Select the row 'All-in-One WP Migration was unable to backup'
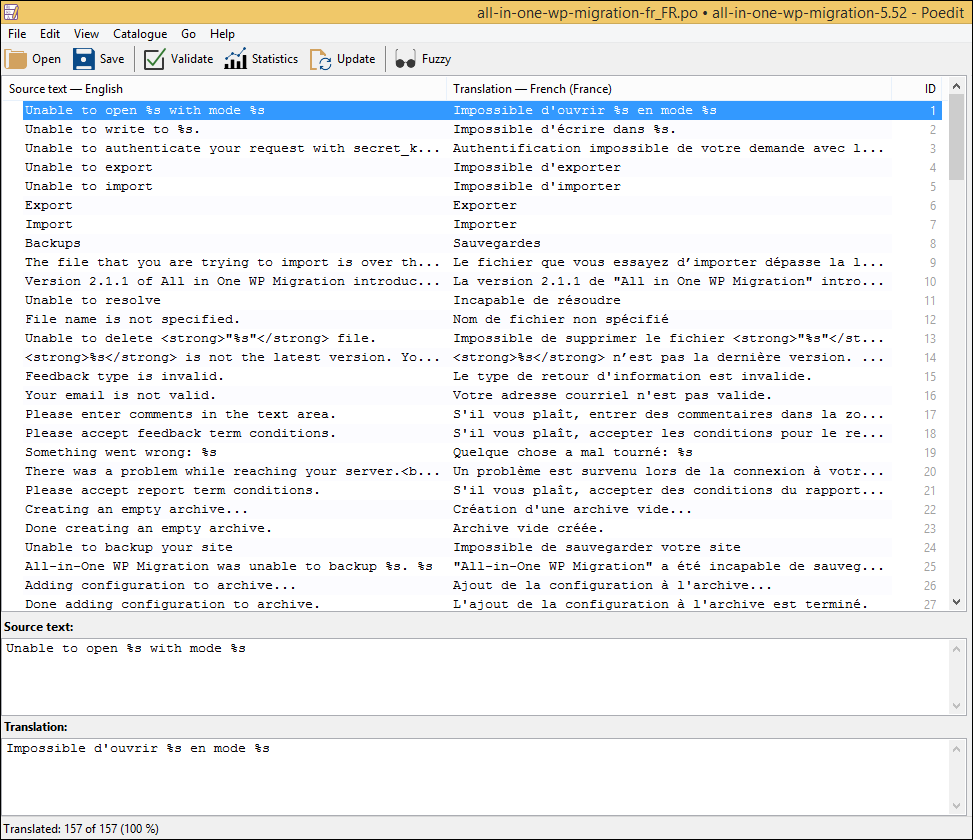This screenshot has width=973, height=840. (482, 567)
